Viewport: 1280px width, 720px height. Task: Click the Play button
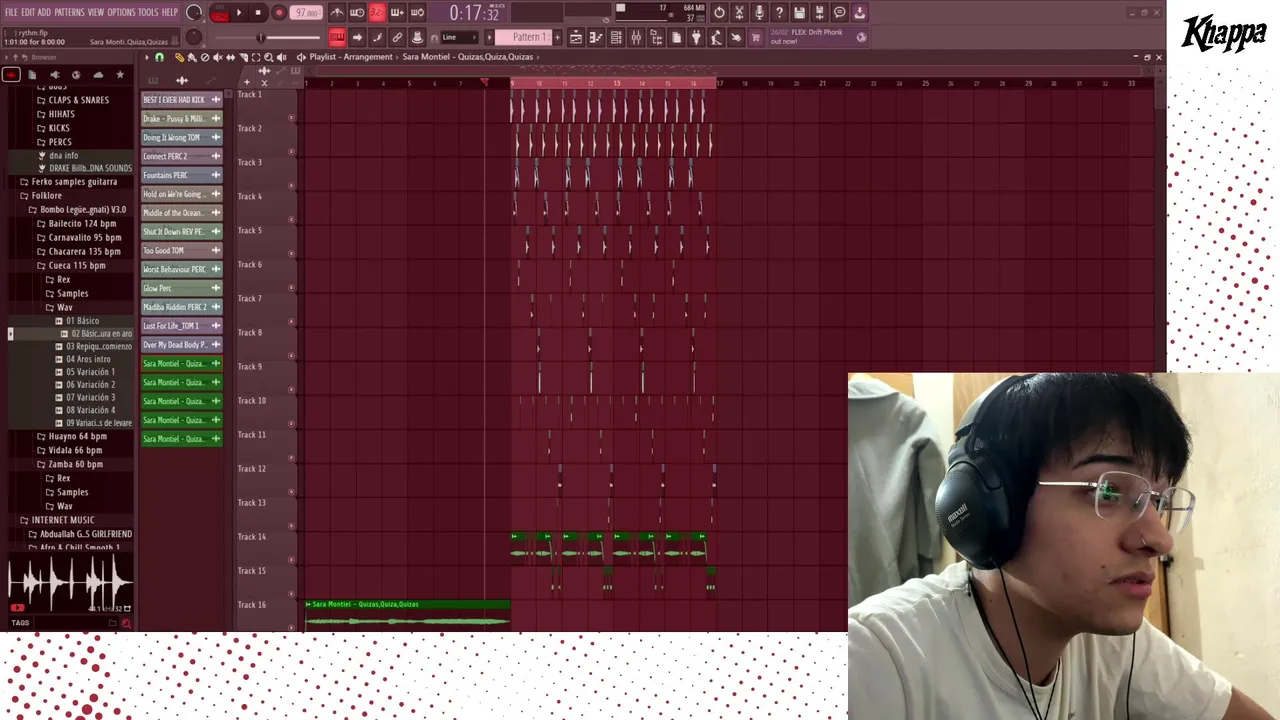pos(239,13)
